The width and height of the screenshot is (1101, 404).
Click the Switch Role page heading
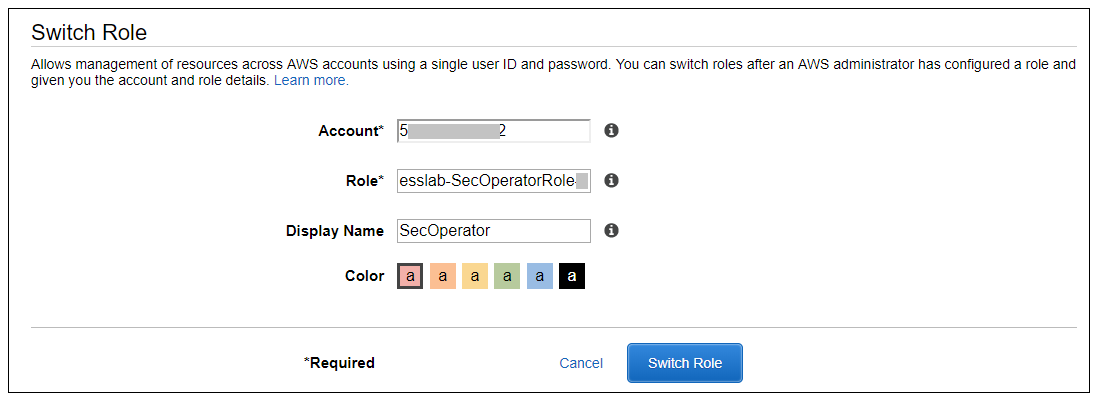click(x=89, y=32)
